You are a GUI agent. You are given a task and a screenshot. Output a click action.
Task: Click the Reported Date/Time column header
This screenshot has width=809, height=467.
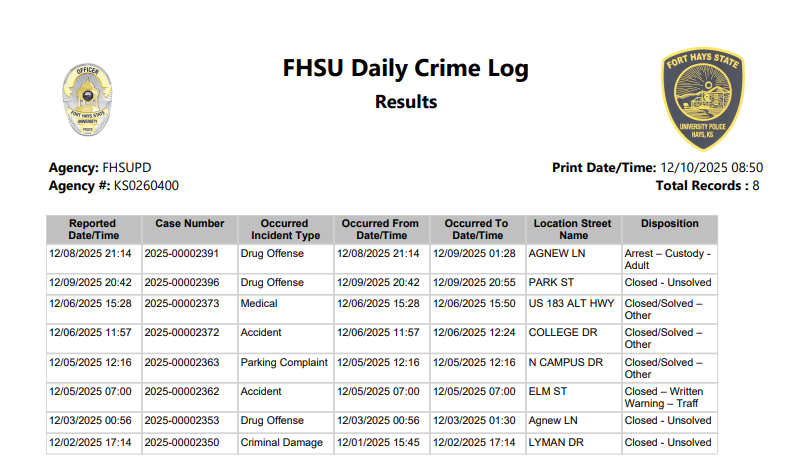(93, 229)
